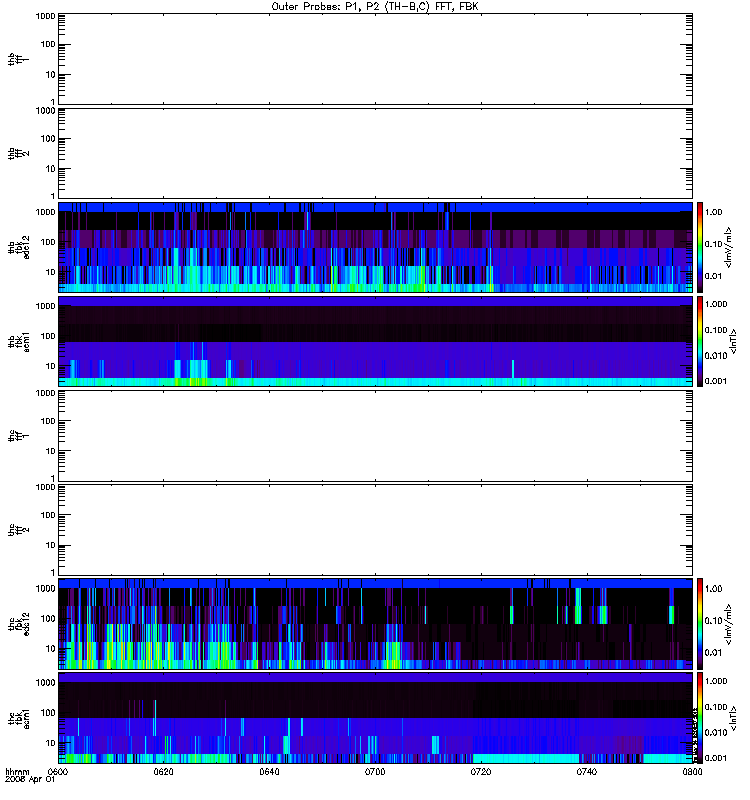Select the thb fbk scm1 color bar

pyautogui.click(x=700, y=341)
